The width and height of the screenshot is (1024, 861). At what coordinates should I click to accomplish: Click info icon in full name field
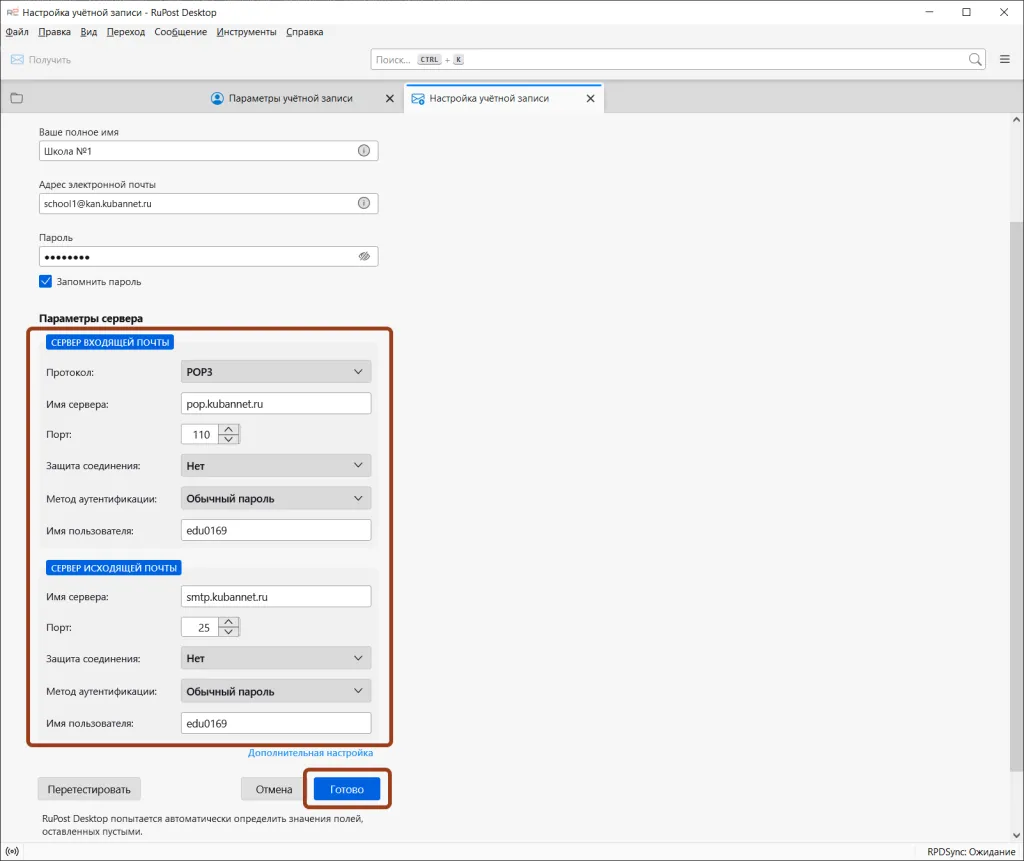click(x=364, y=151)
